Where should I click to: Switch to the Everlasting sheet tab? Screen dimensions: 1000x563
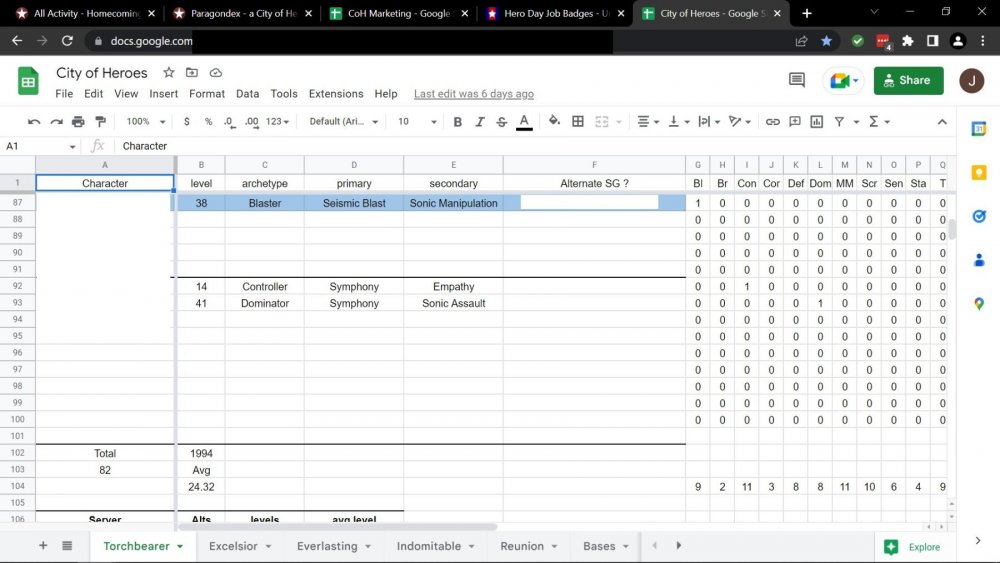point(327,546)
